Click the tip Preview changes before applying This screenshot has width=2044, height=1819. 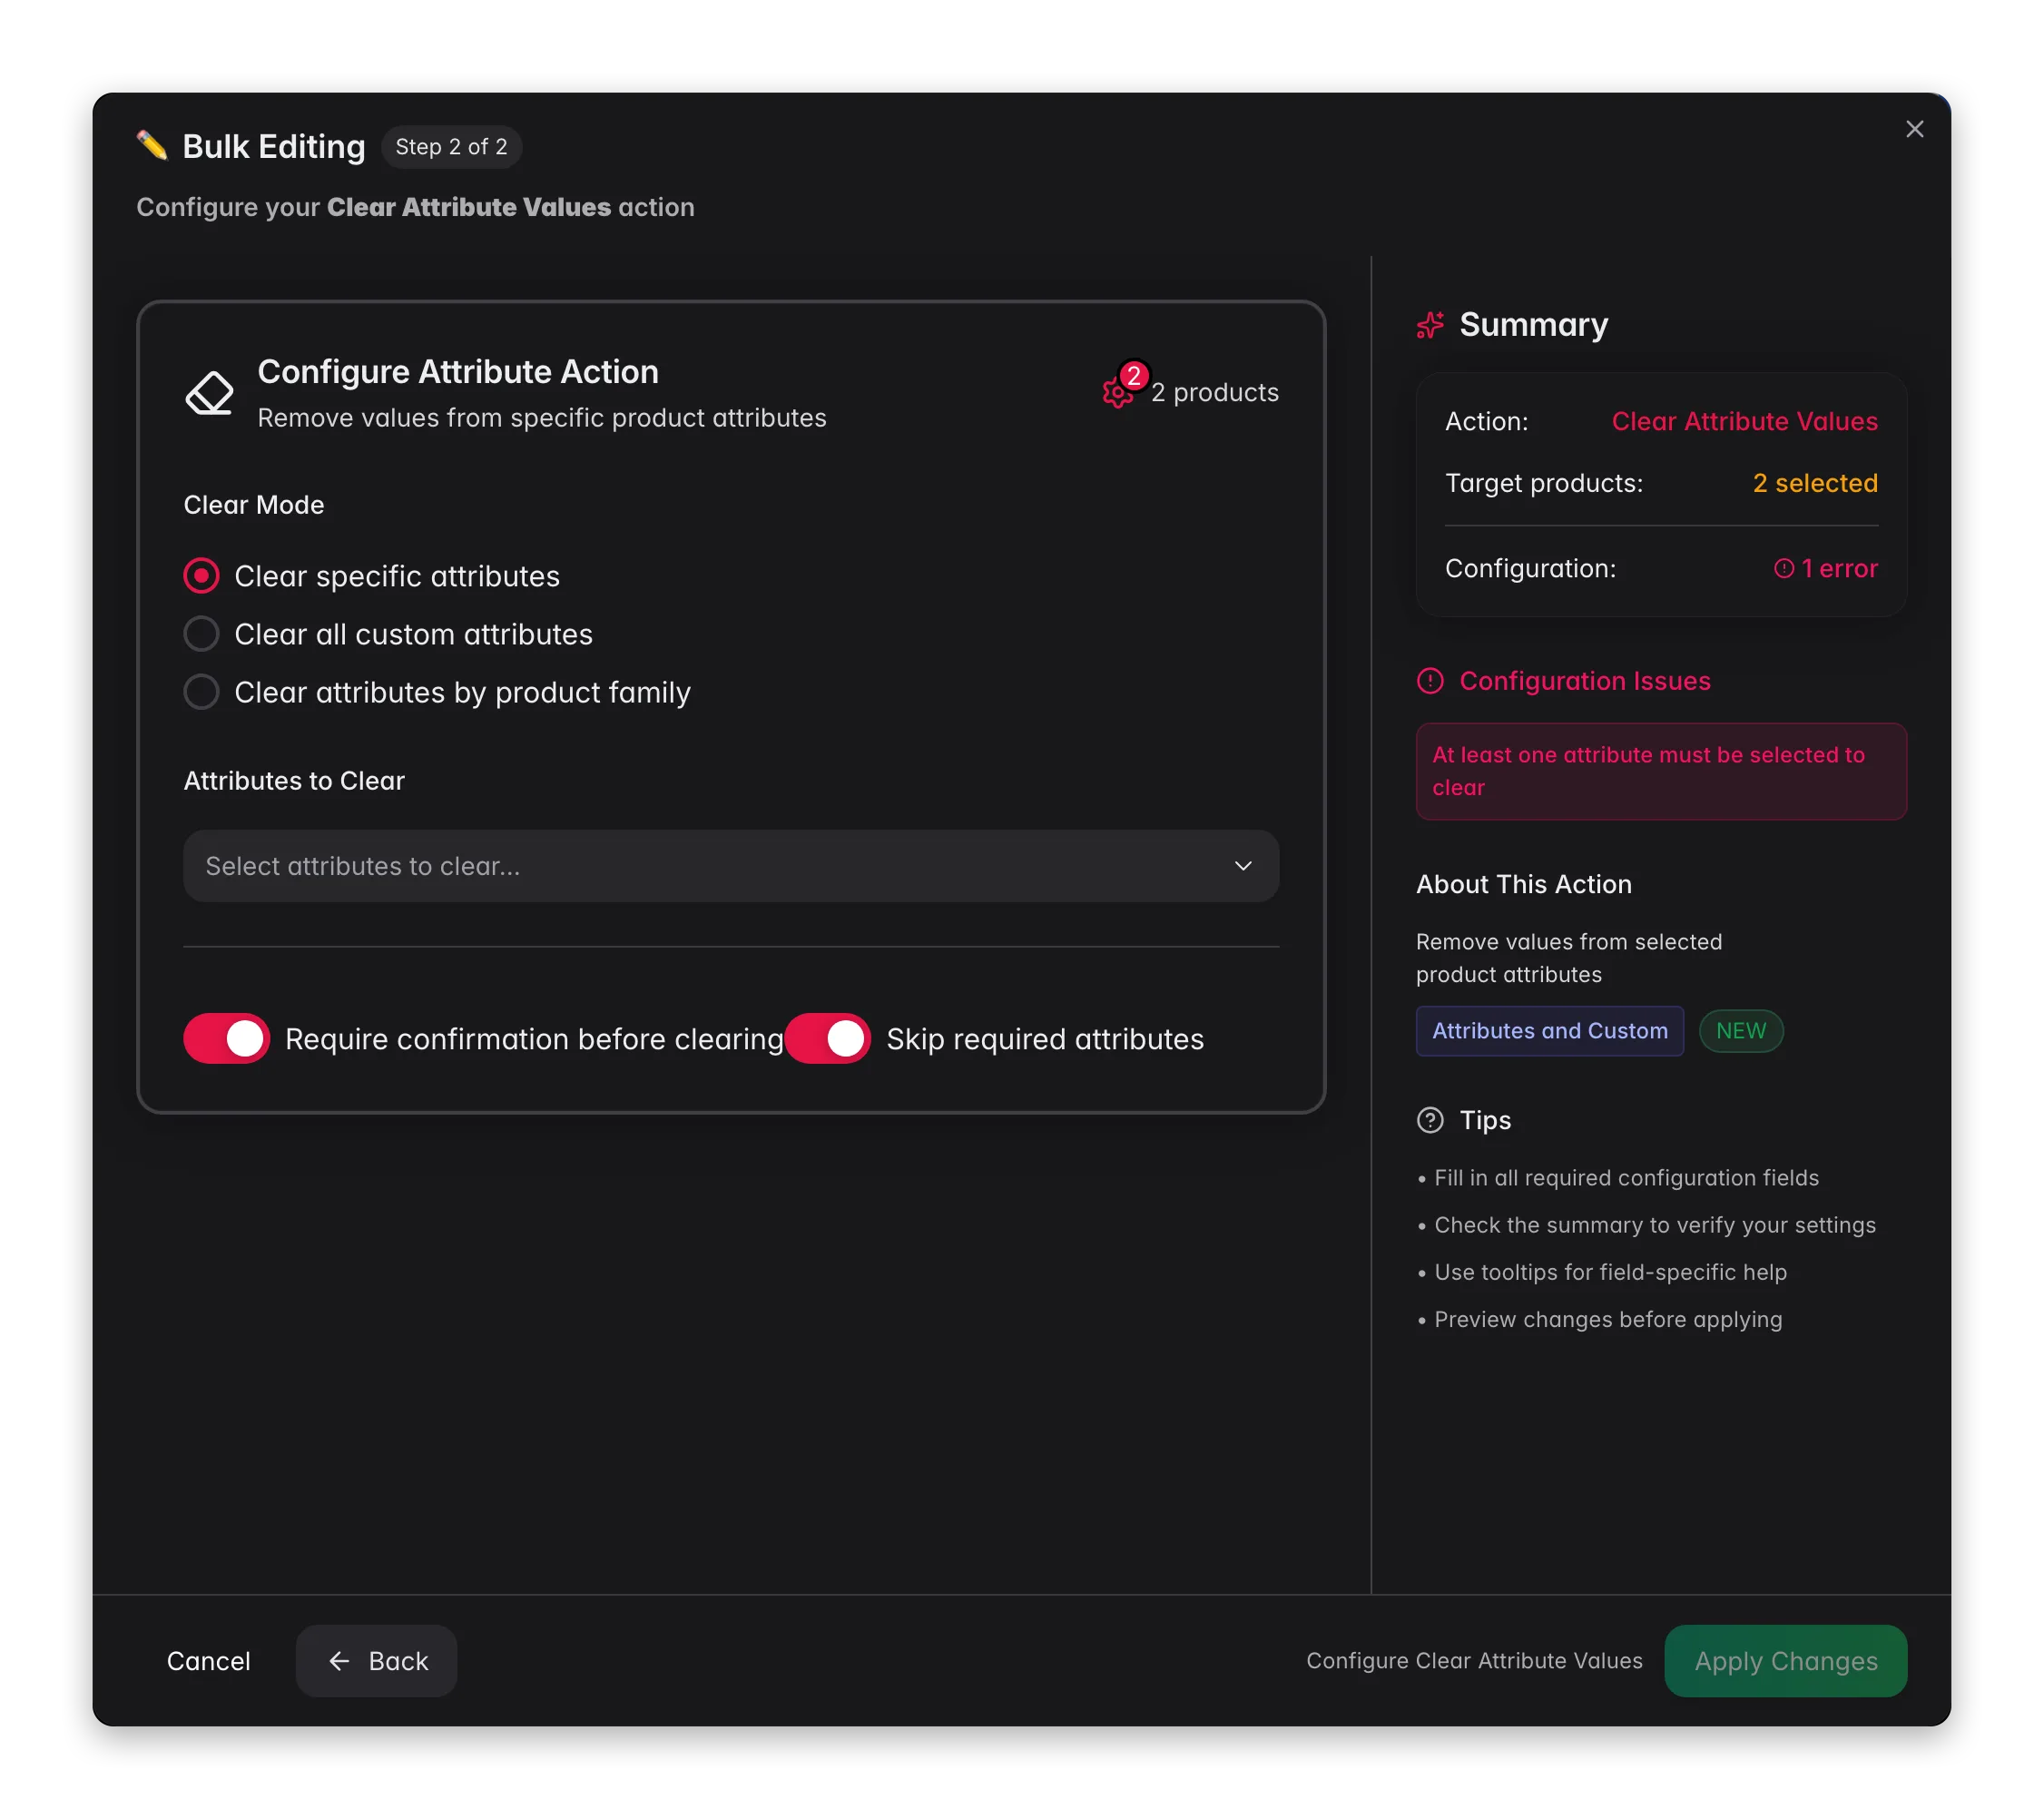(x=1600, y=1319)
